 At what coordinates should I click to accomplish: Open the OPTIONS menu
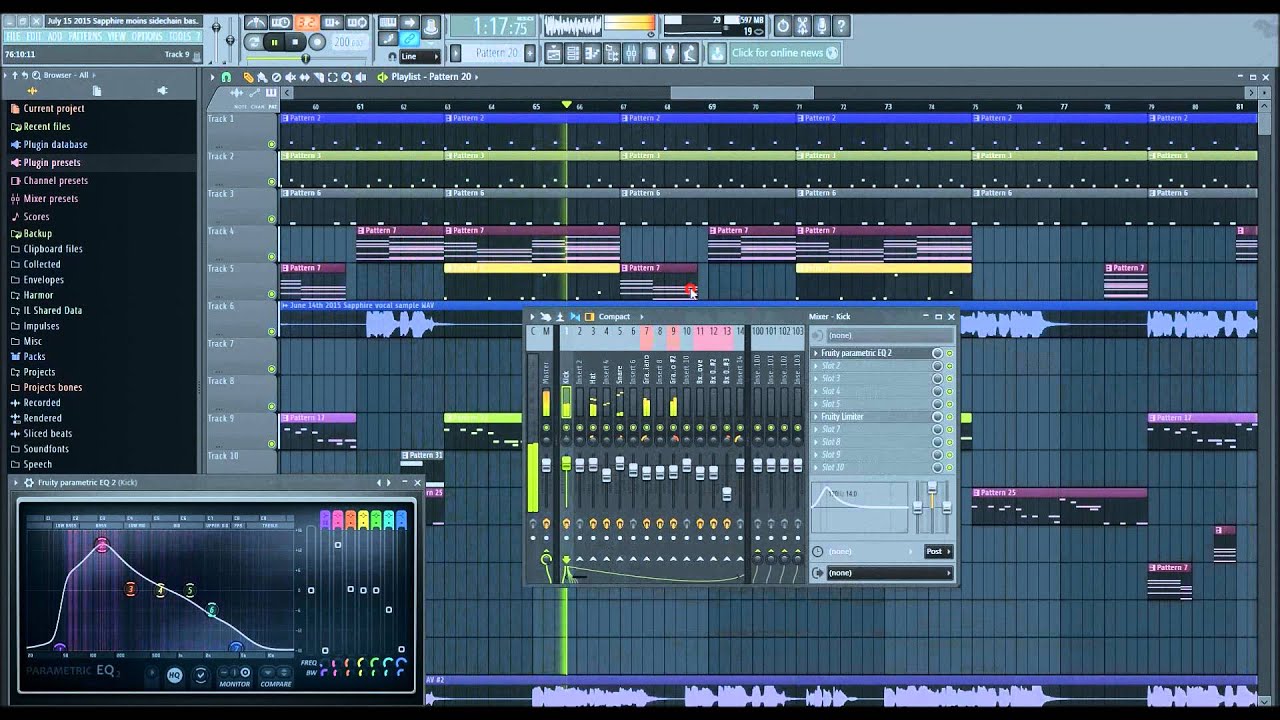tap(147, 37)
